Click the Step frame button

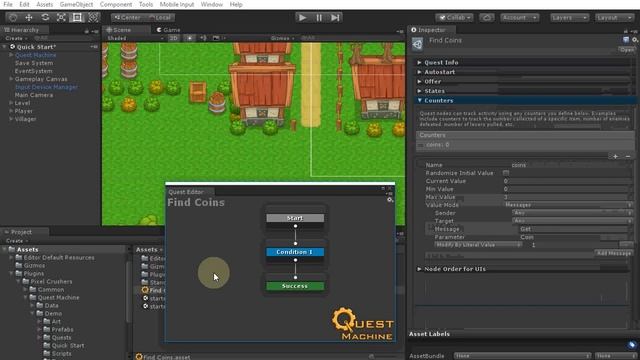[335, 18]
